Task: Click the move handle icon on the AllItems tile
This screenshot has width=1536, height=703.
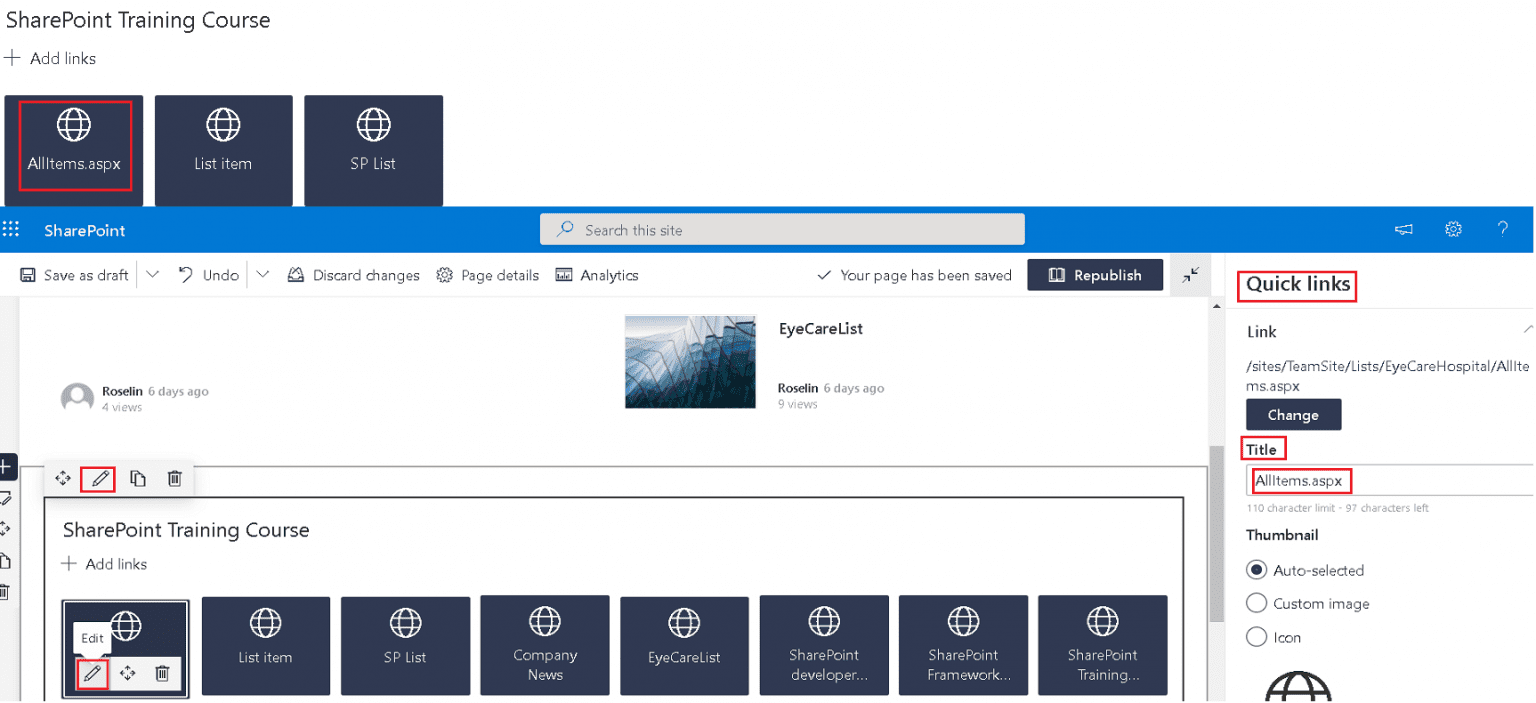Action: pyautogui.click(x=127, y=673)
